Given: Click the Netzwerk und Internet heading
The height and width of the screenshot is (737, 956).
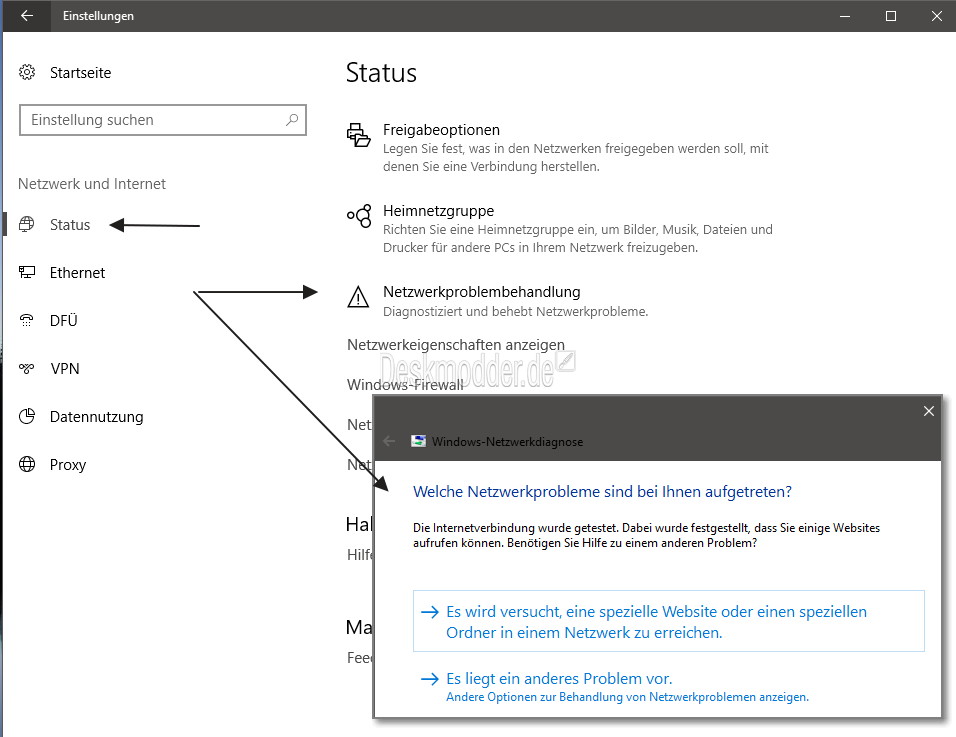Looking at the screenshot, I should click(92, 183).
